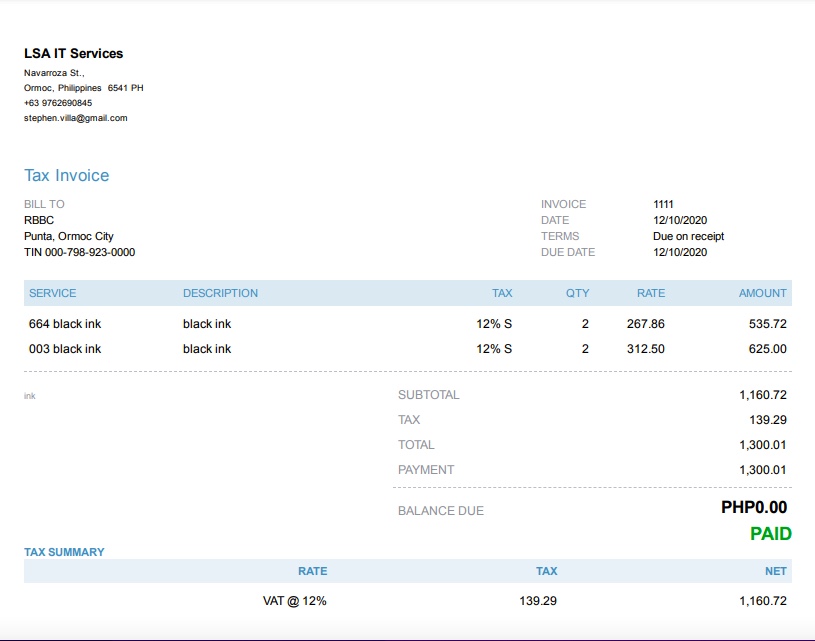Click the +63 9762690845 phone number
This screenshot has width=815, height=641.
coord(58,103)
